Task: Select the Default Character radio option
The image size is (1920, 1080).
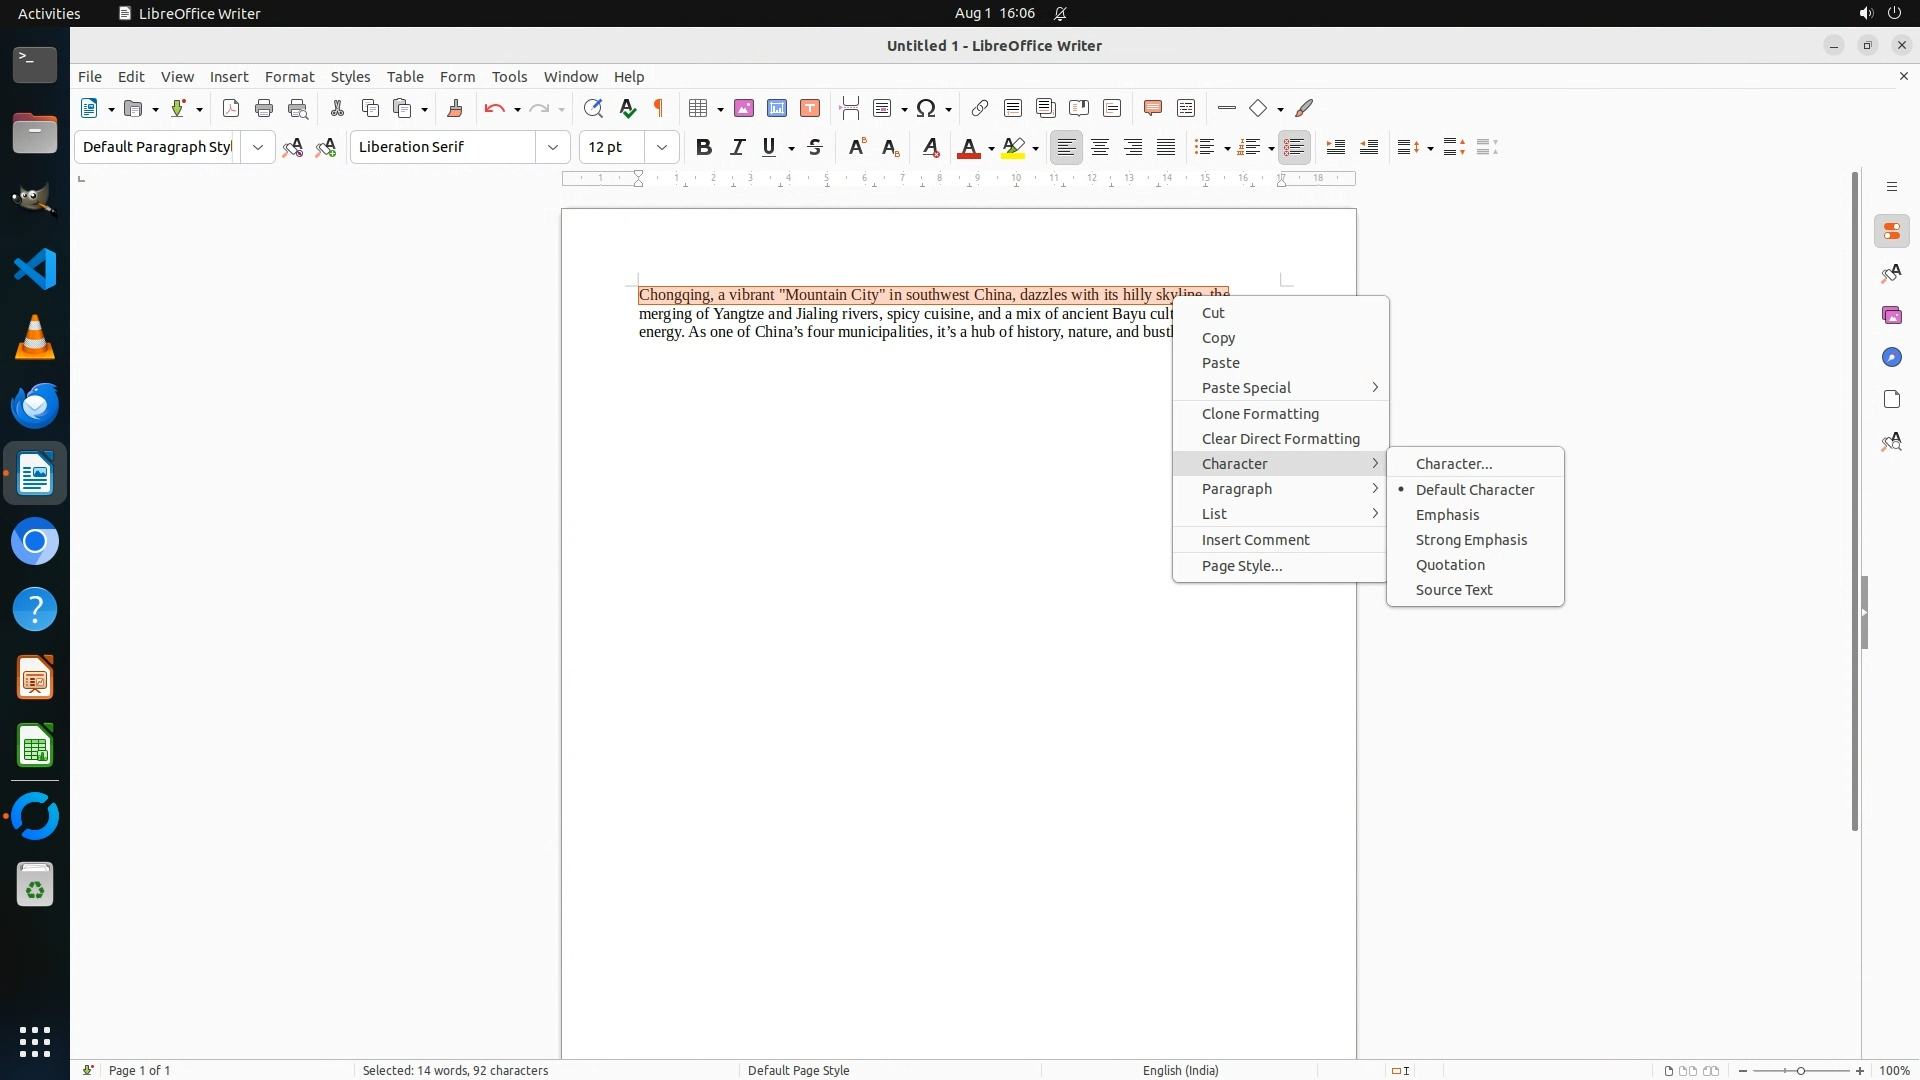Action: 1474,489
